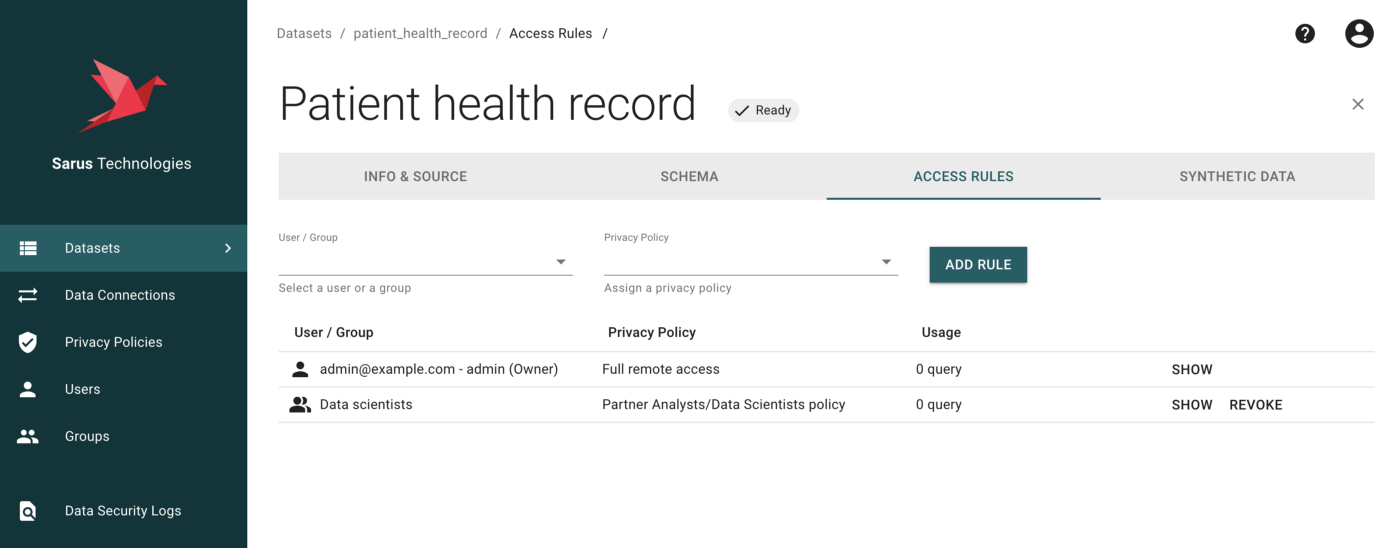Click the Sarus red bird logo
1400x548 pixels.
[122, 96]
